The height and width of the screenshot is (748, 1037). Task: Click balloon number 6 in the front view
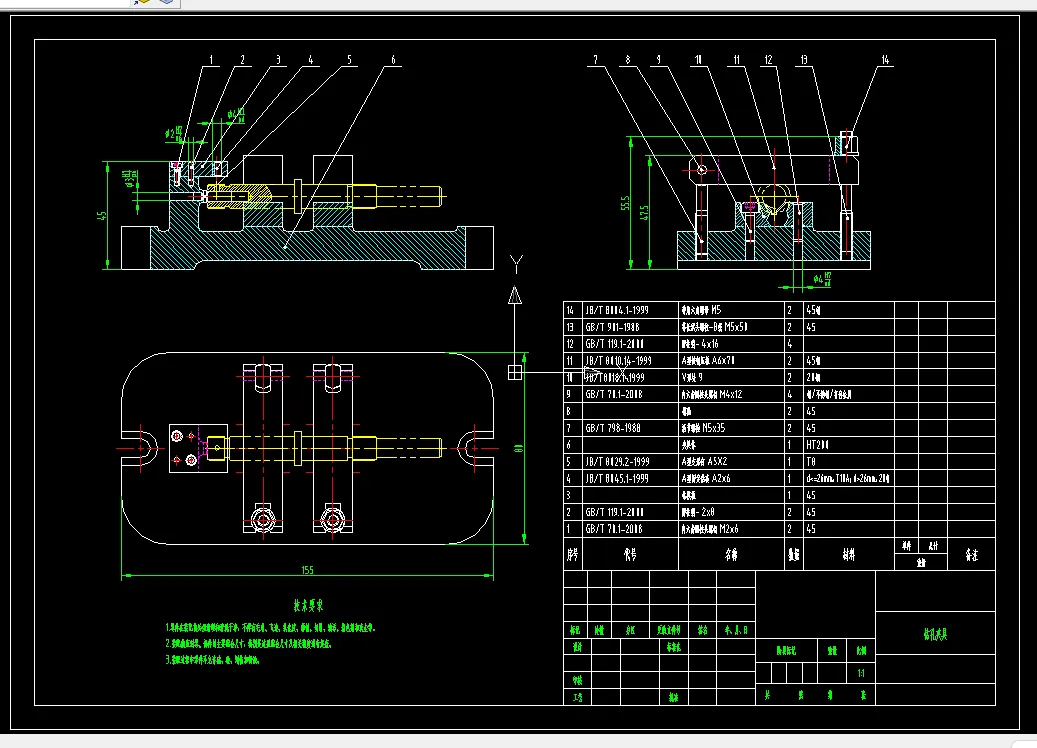point(393,60)
